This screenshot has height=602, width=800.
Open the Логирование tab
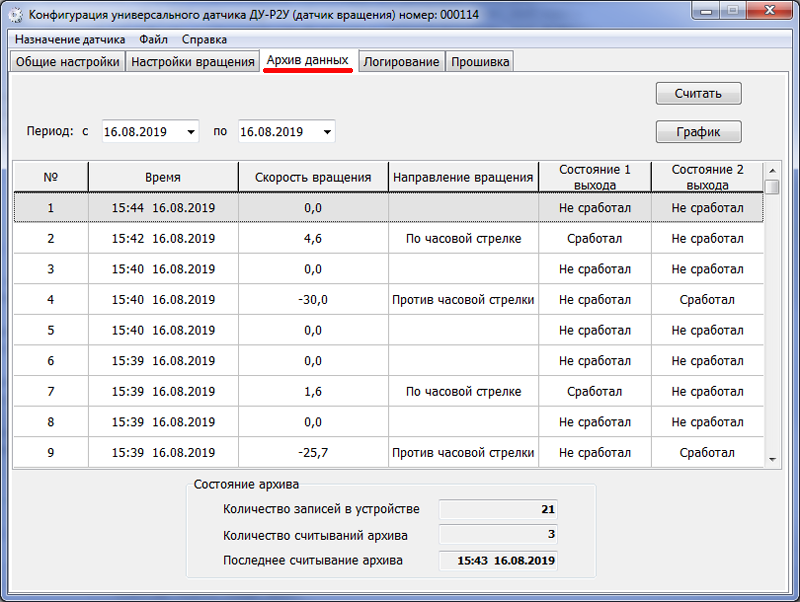click(401, 62)
